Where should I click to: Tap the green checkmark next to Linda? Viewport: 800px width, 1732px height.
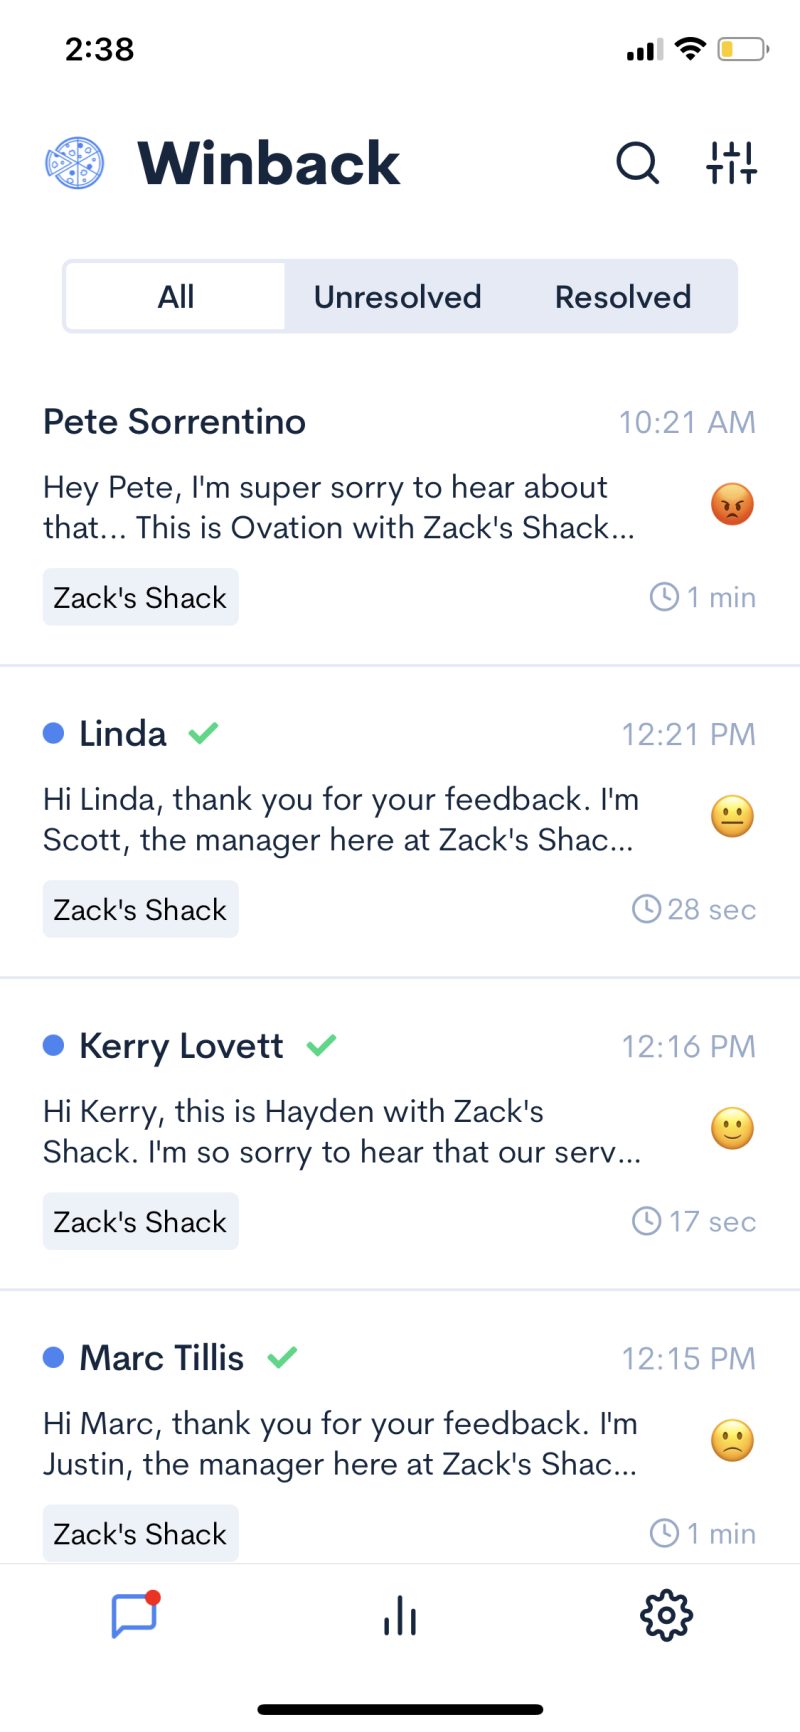pos(203,733)
